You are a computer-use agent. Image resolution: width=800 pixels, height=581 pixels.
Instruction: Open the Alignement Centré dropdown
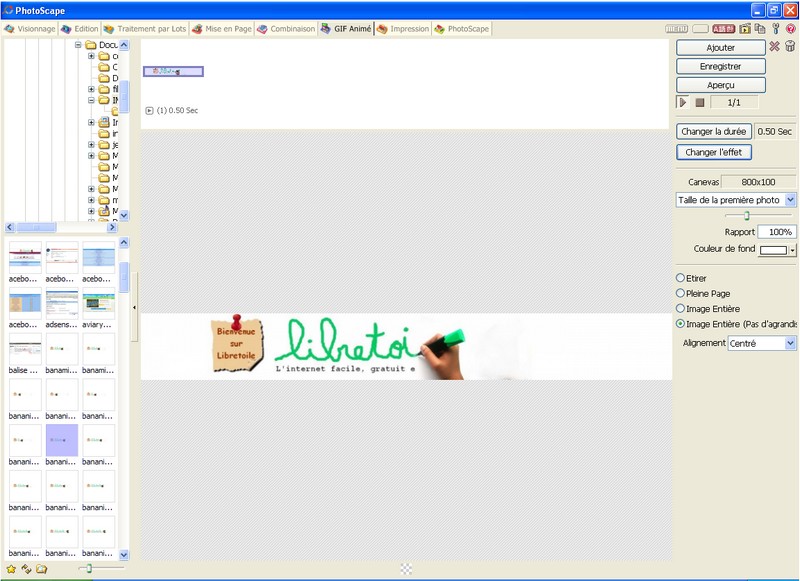790,343
